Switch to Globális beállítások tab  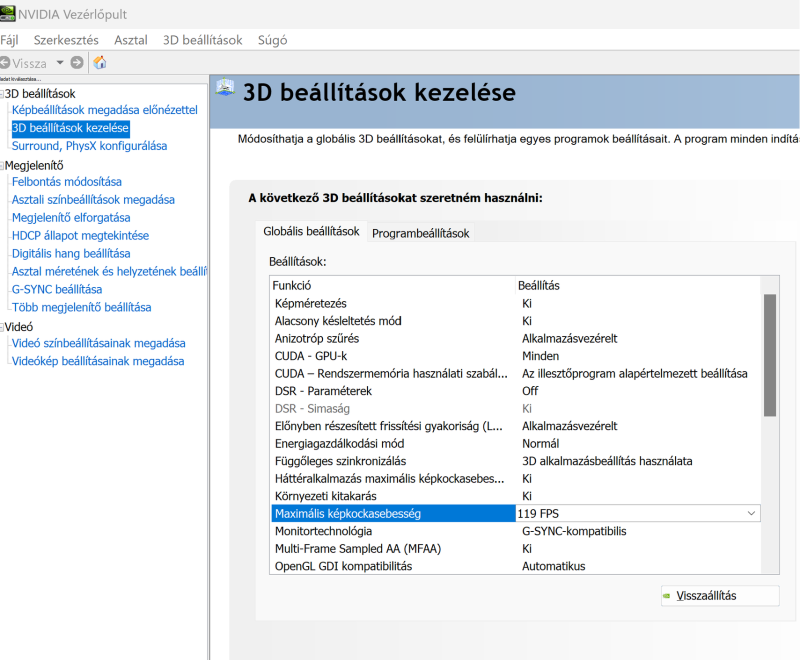click(x=311, y=232)
